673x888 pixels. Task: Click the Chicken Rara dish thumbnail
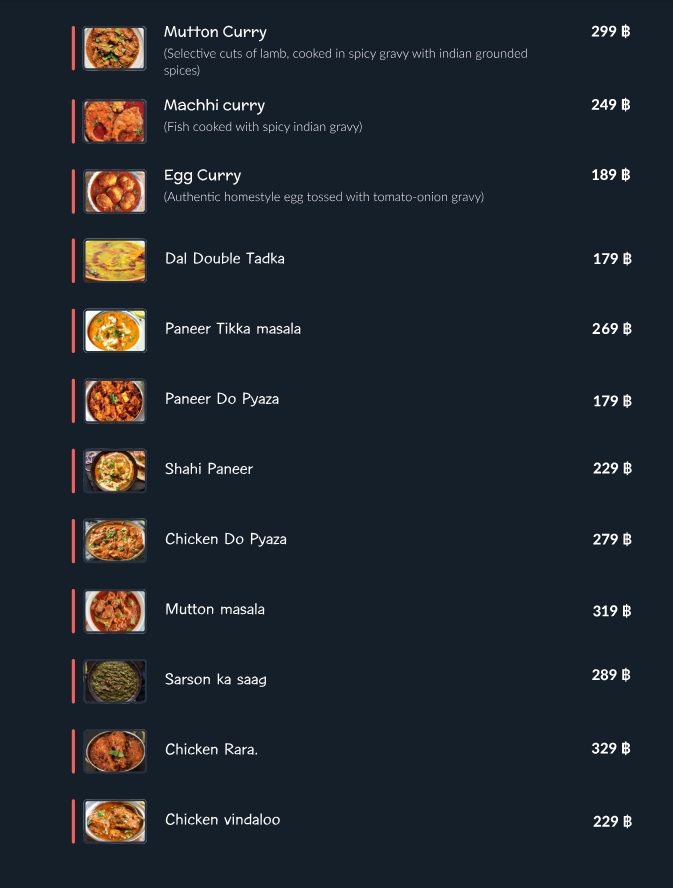point(115,751)
